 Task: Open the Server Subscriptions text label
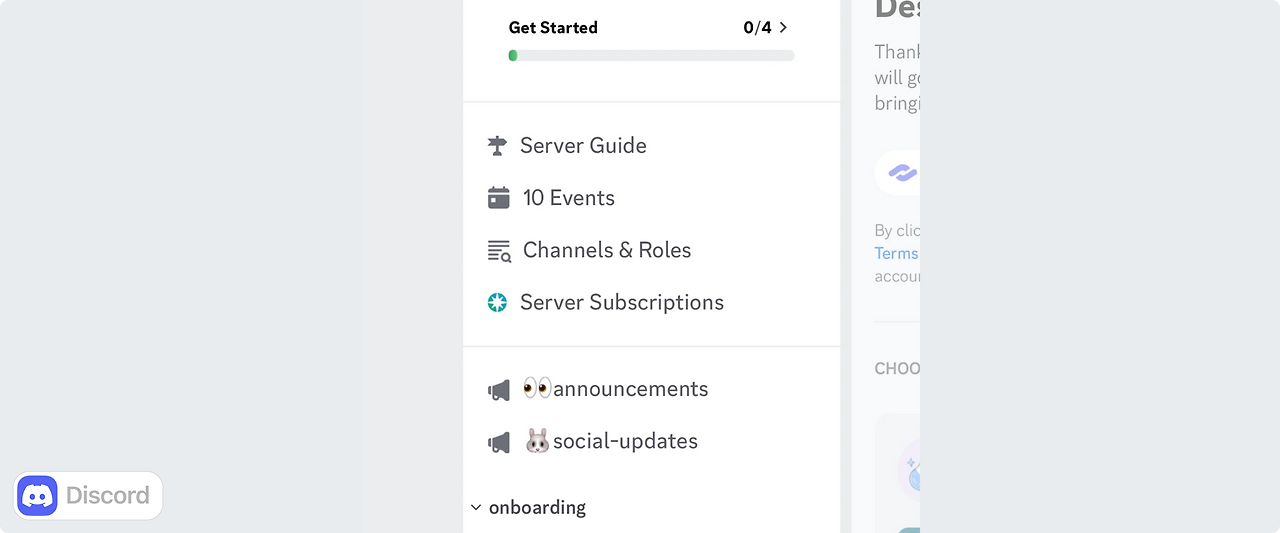pos(621,303)
